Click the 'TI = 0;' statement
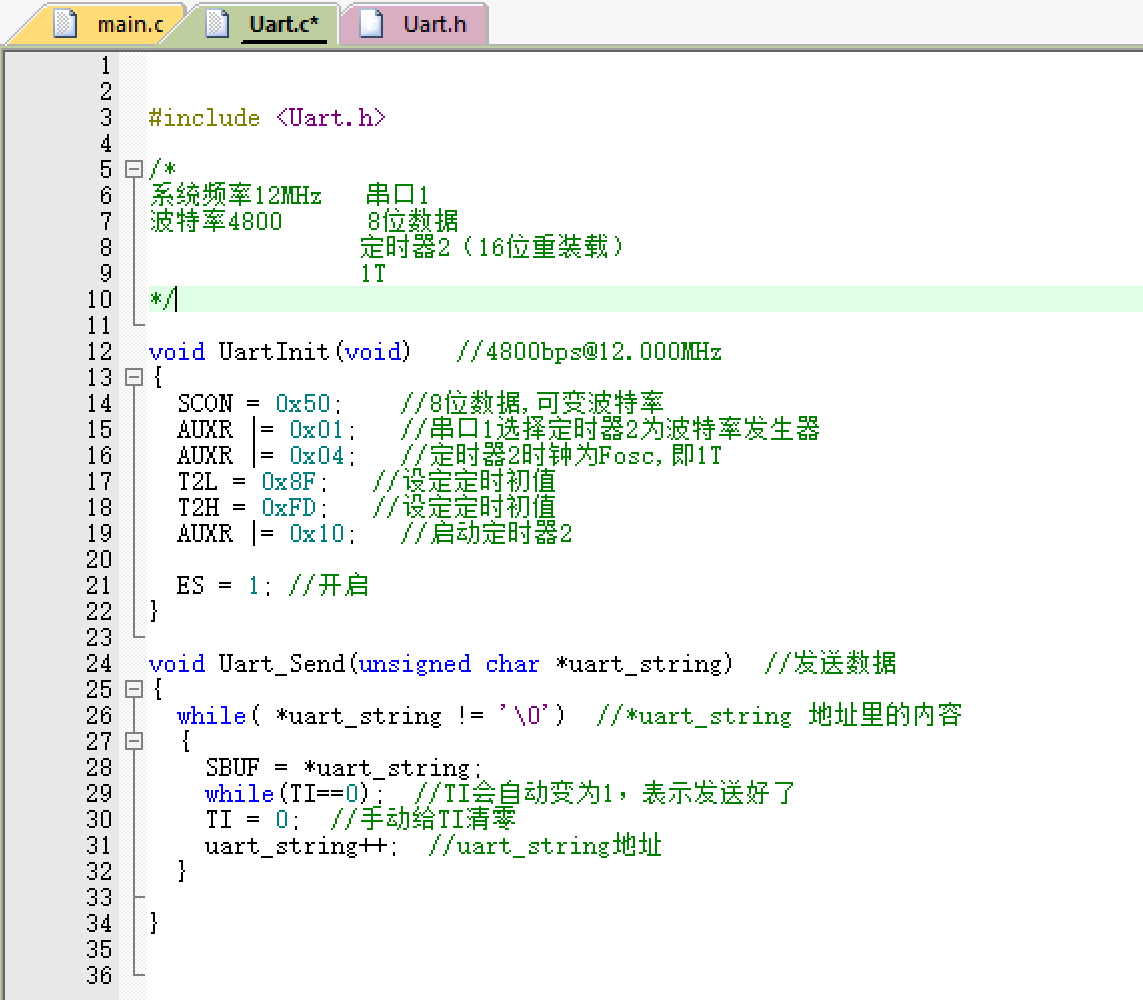The height and width of the screenshot is (1000, 1143). coord(251,819)
